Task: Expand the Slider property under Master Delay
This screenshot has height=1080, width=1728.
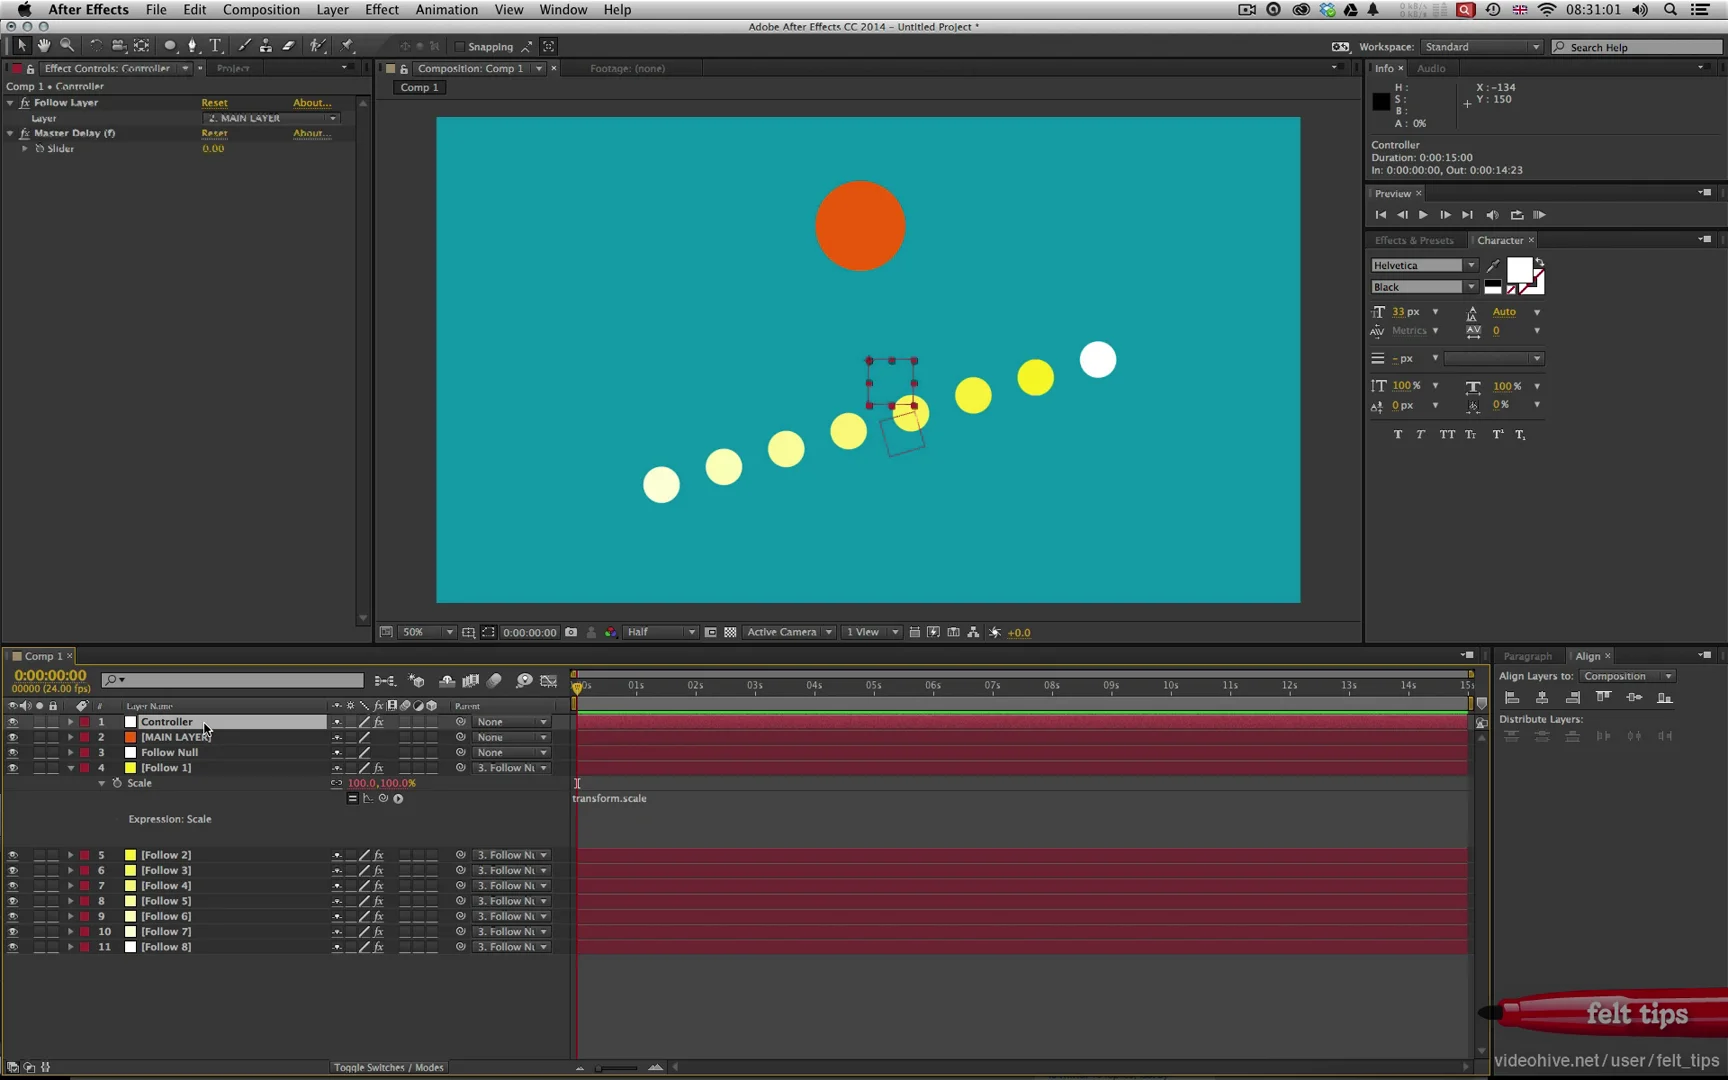Action: pyautogui.click(x=25, y=148)
